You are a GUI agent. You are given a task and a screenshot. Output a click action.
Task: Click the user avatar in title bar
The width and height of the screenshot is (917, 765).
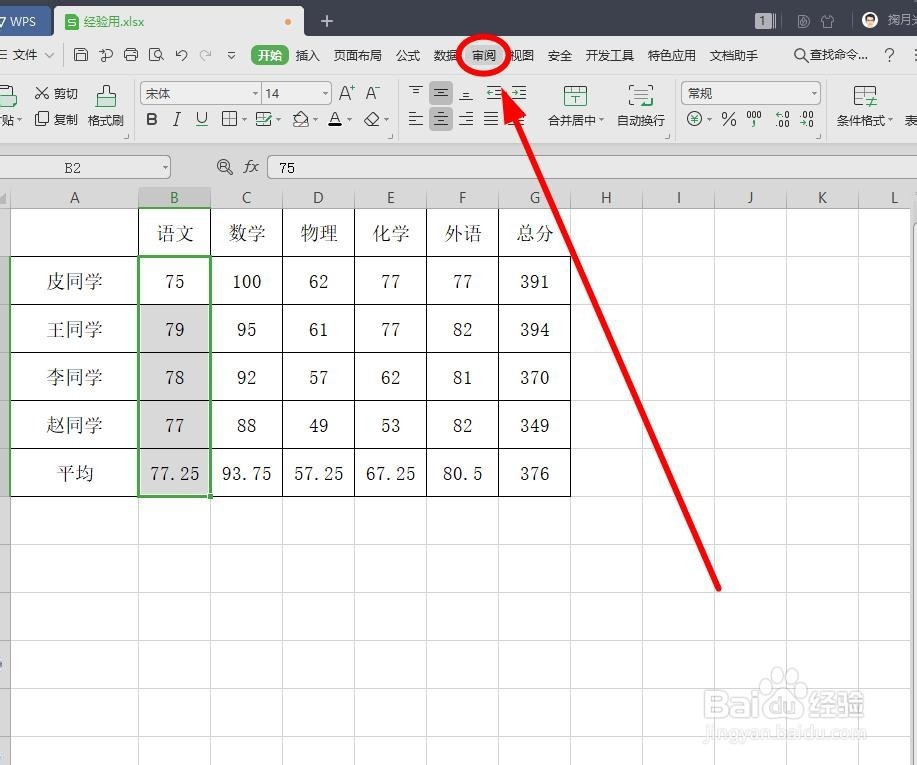click(x=870, y=20)
